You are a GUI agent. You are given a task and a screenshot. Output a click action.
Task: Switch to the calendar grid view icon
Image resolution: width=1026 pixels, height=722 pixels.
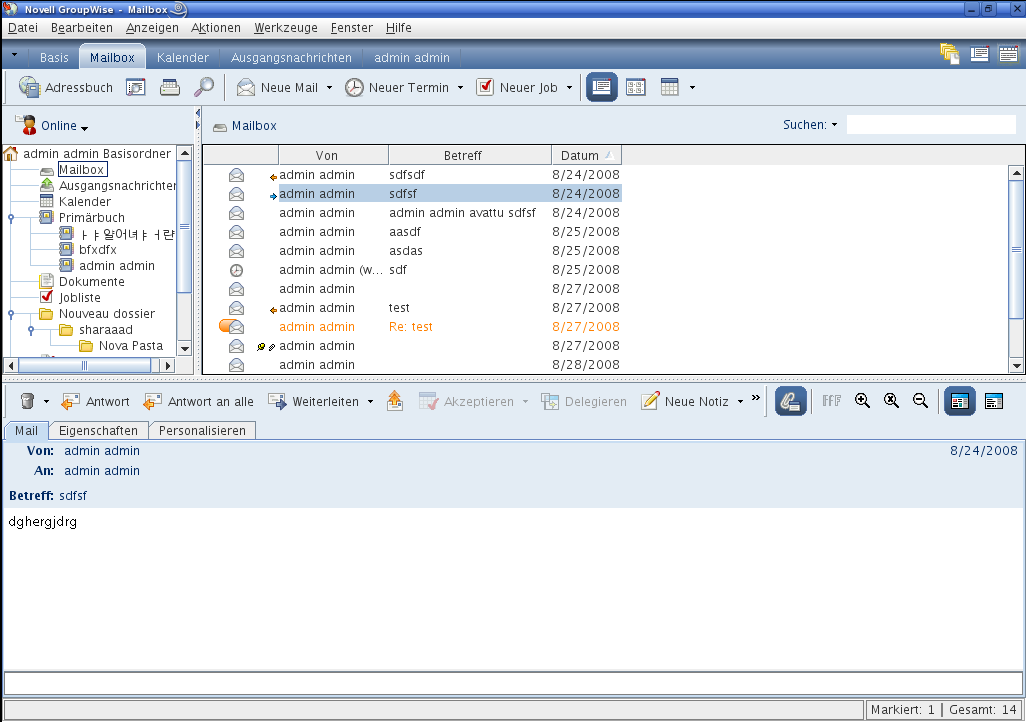pos(669,87)
